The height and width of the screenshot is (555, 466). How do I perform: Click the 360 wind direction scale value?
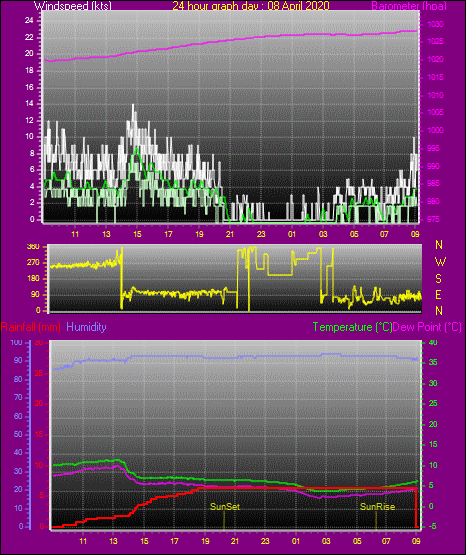click(33, 247)
